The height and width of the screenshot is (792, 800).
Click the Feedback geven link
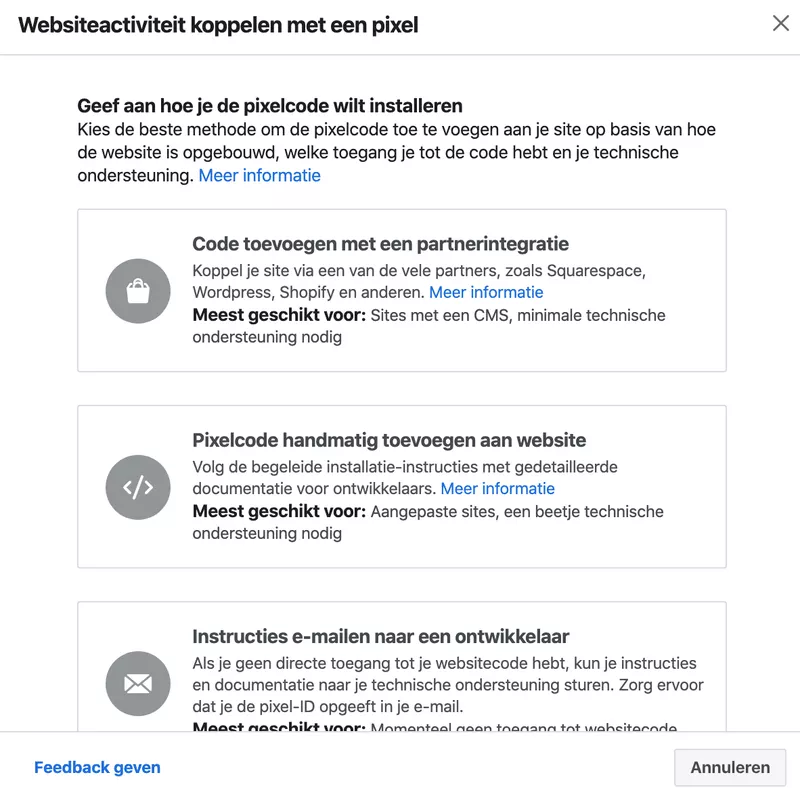pyautogui.click(x=97, y=767)
